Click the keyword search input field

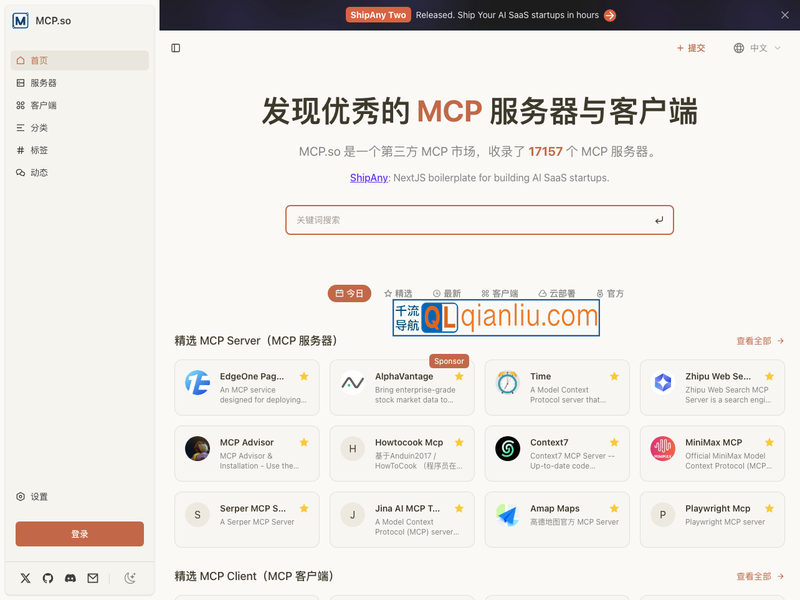(480, 219)
